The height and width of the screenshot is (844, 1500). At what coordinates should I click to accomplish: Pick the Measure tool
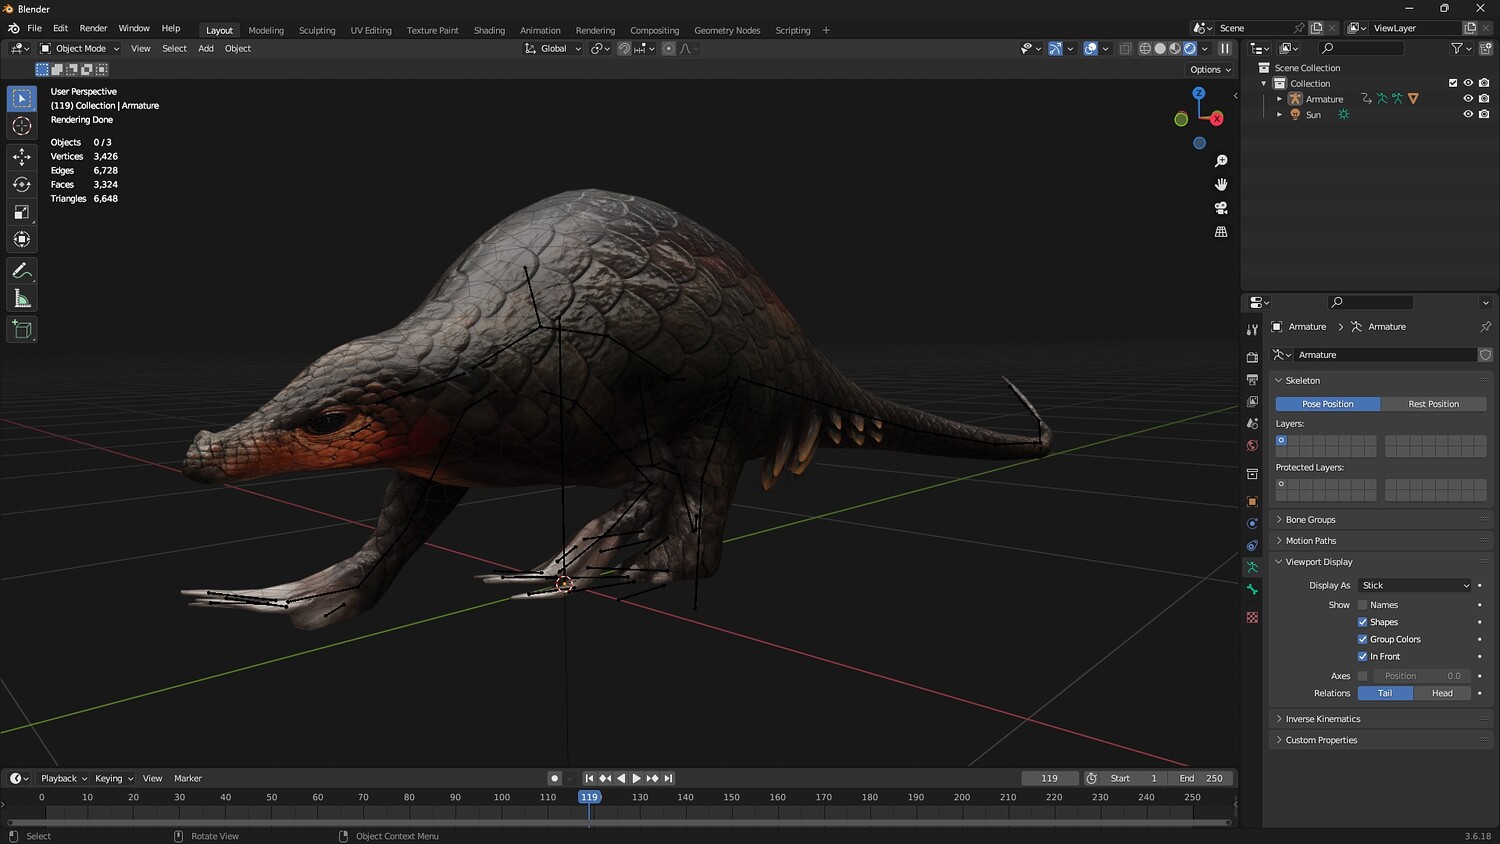coord(22,299)
